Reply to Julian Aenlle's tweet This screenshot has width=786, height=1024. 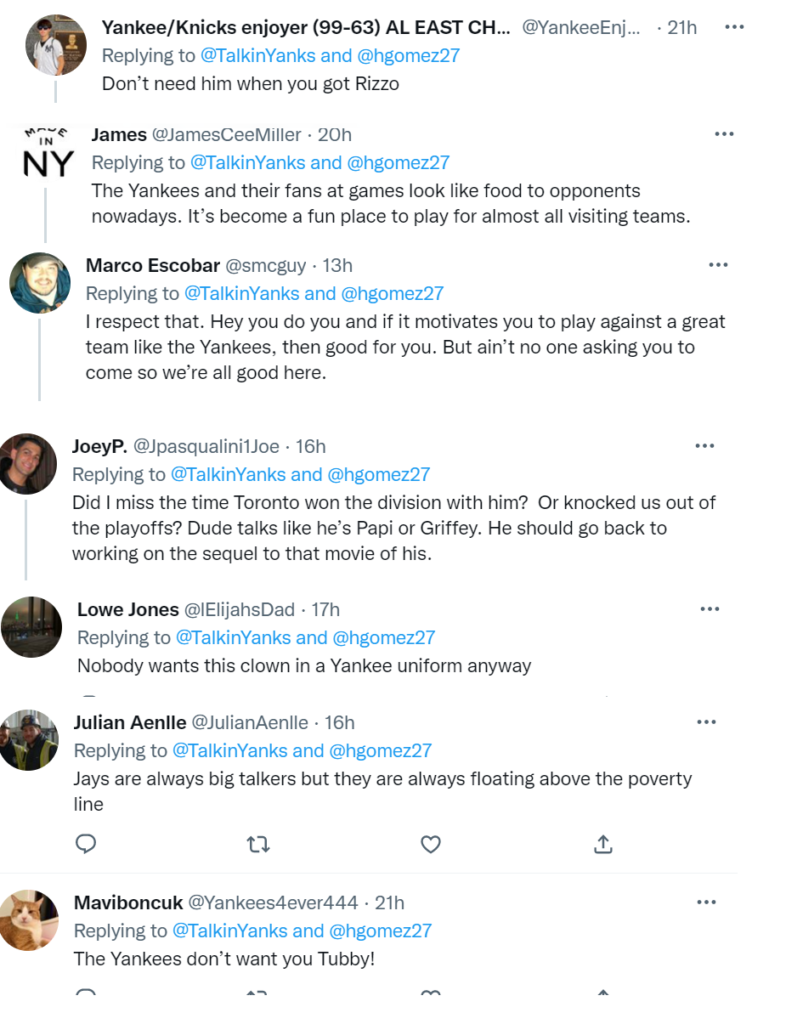tap(86, 845)
